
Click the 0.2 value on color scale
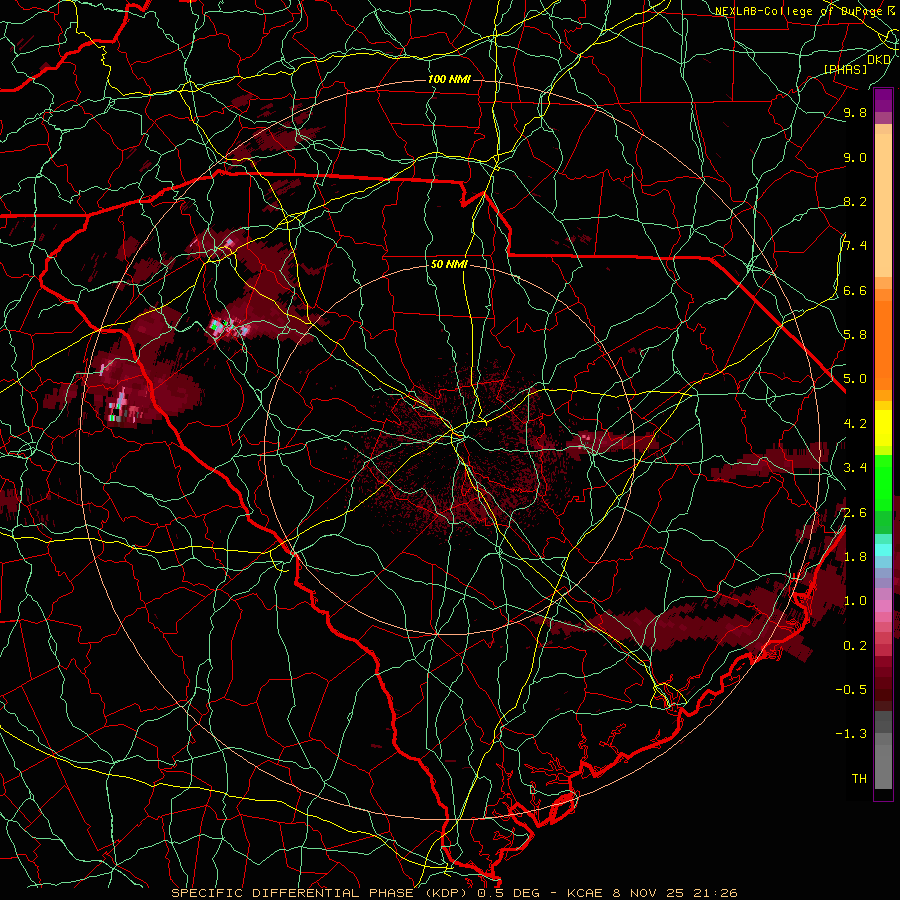[x=855, y=646]
